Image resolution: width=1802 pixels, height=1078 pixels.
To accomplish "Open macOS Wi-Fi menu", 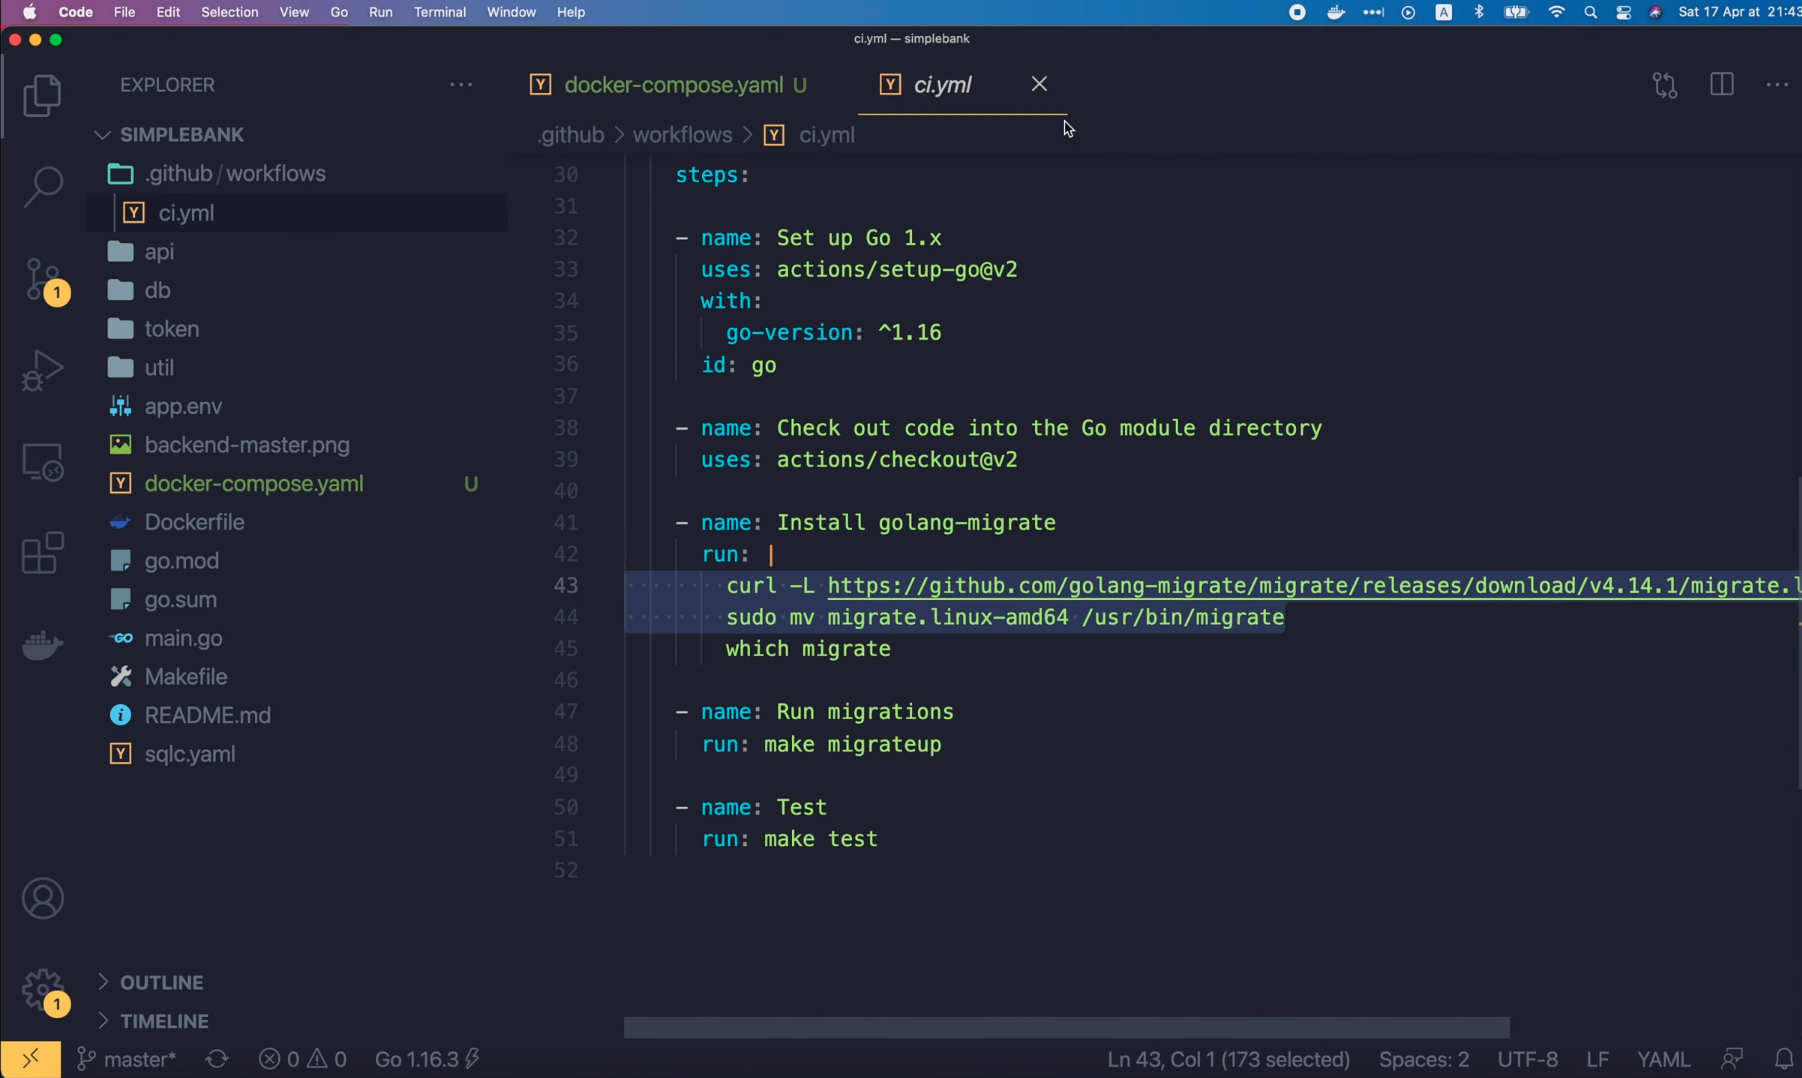I will pyautogui.click(x=1556, y=12).
